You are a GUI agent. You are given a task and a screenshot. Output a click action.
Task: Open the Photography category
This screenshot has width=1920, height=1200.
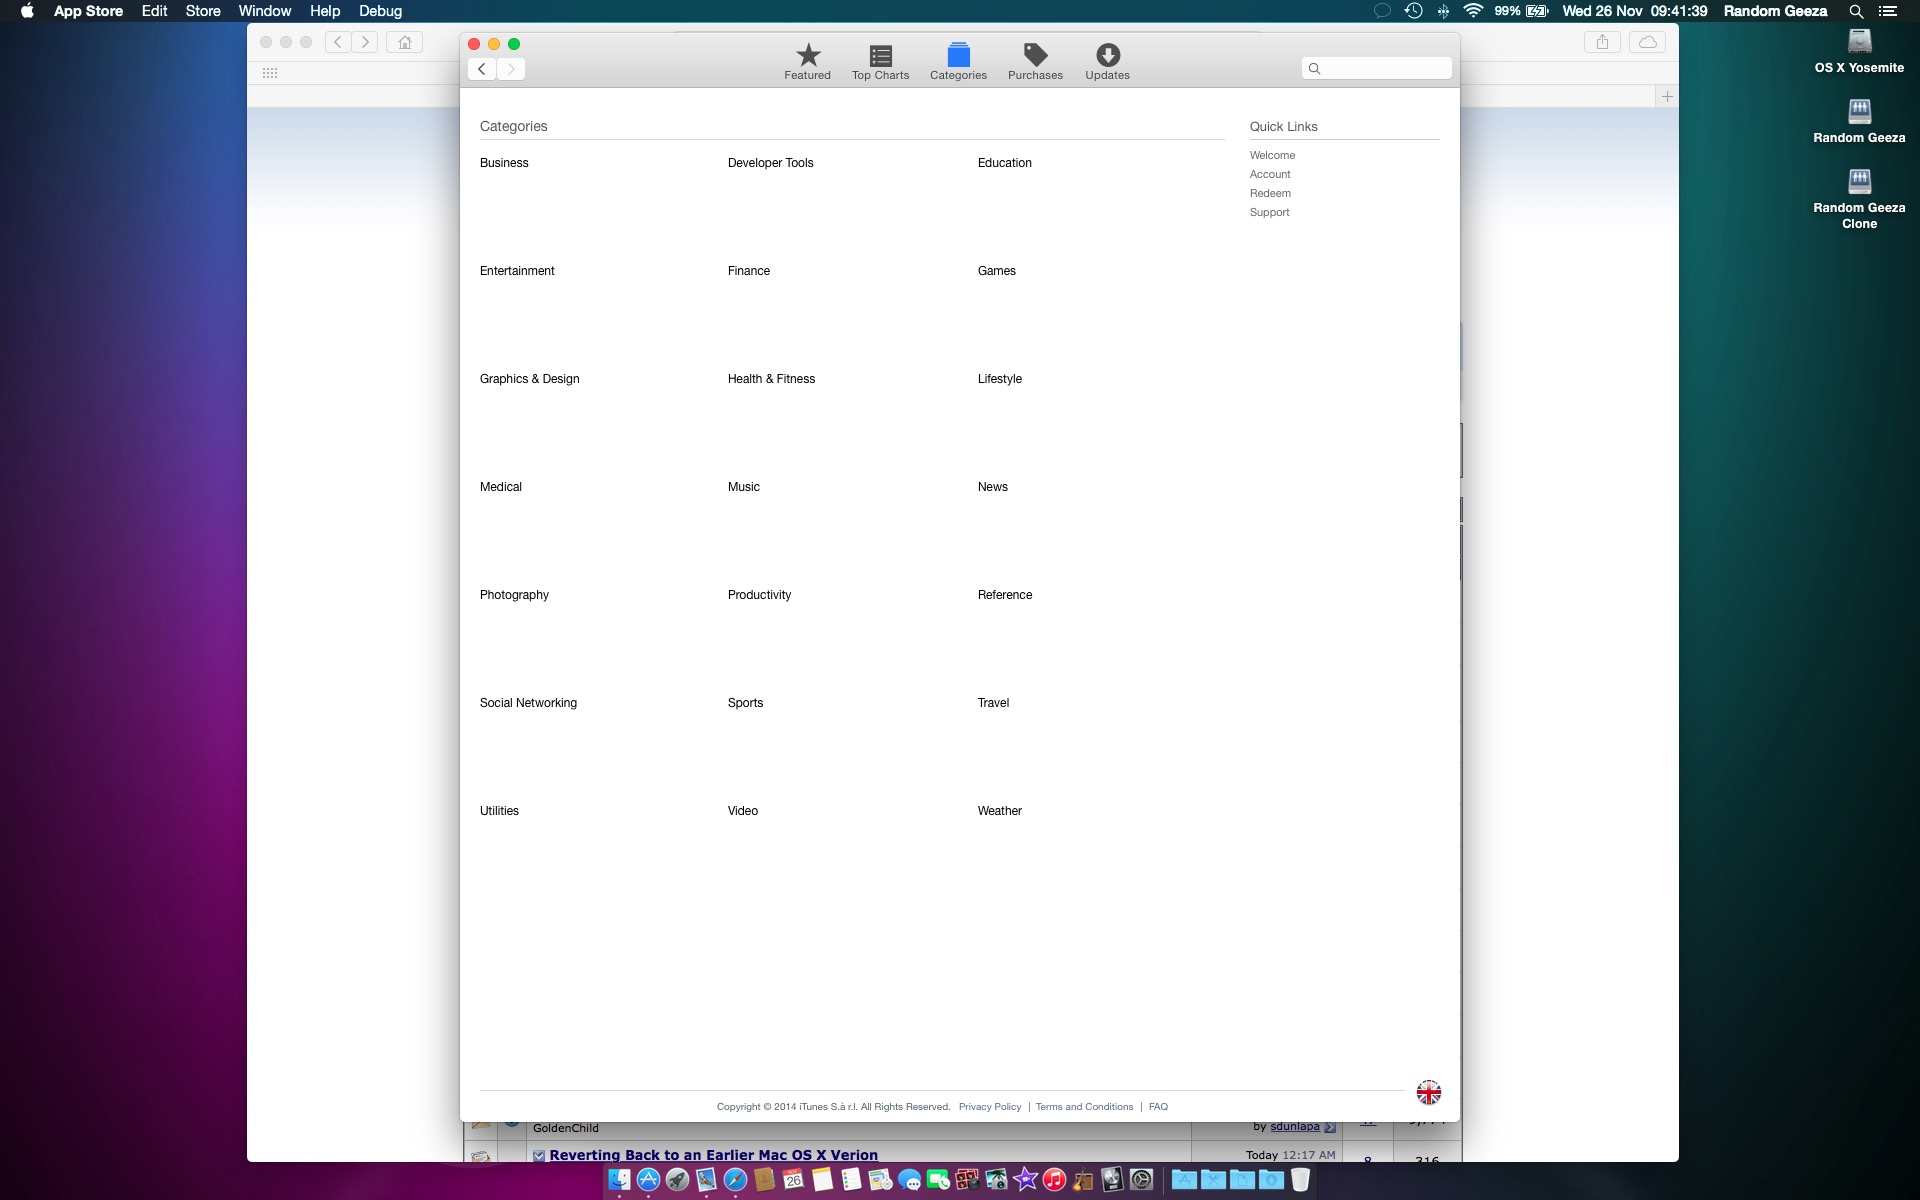(514, 595)
